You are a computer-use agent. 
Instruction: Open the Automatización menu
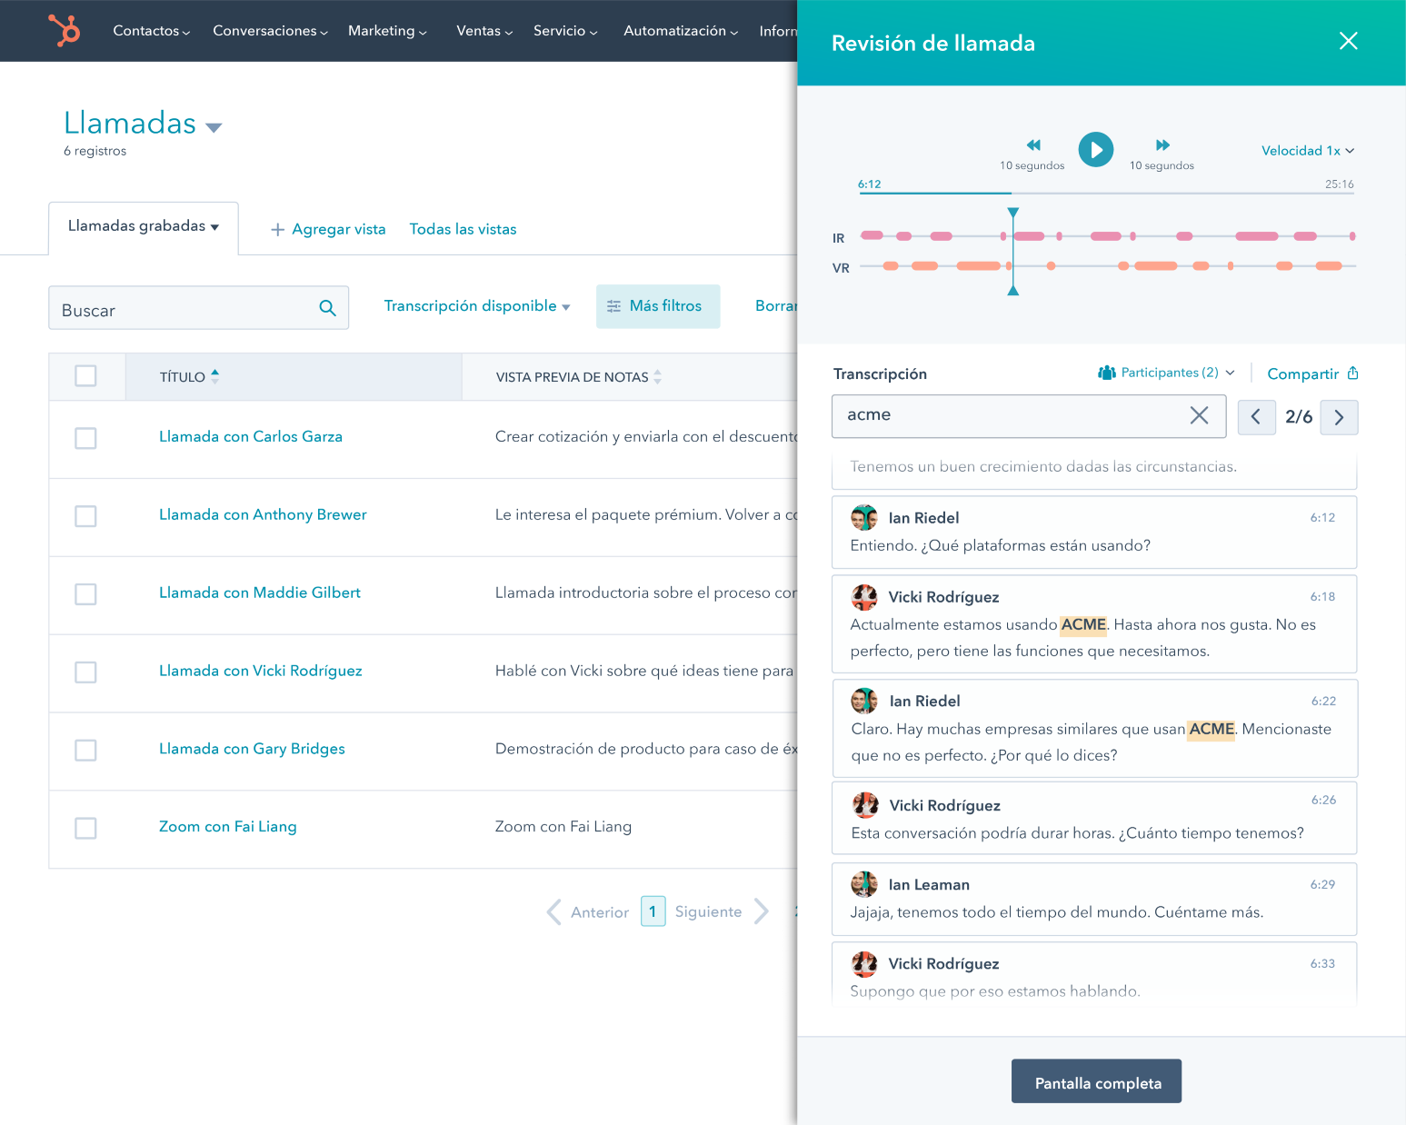680,31
